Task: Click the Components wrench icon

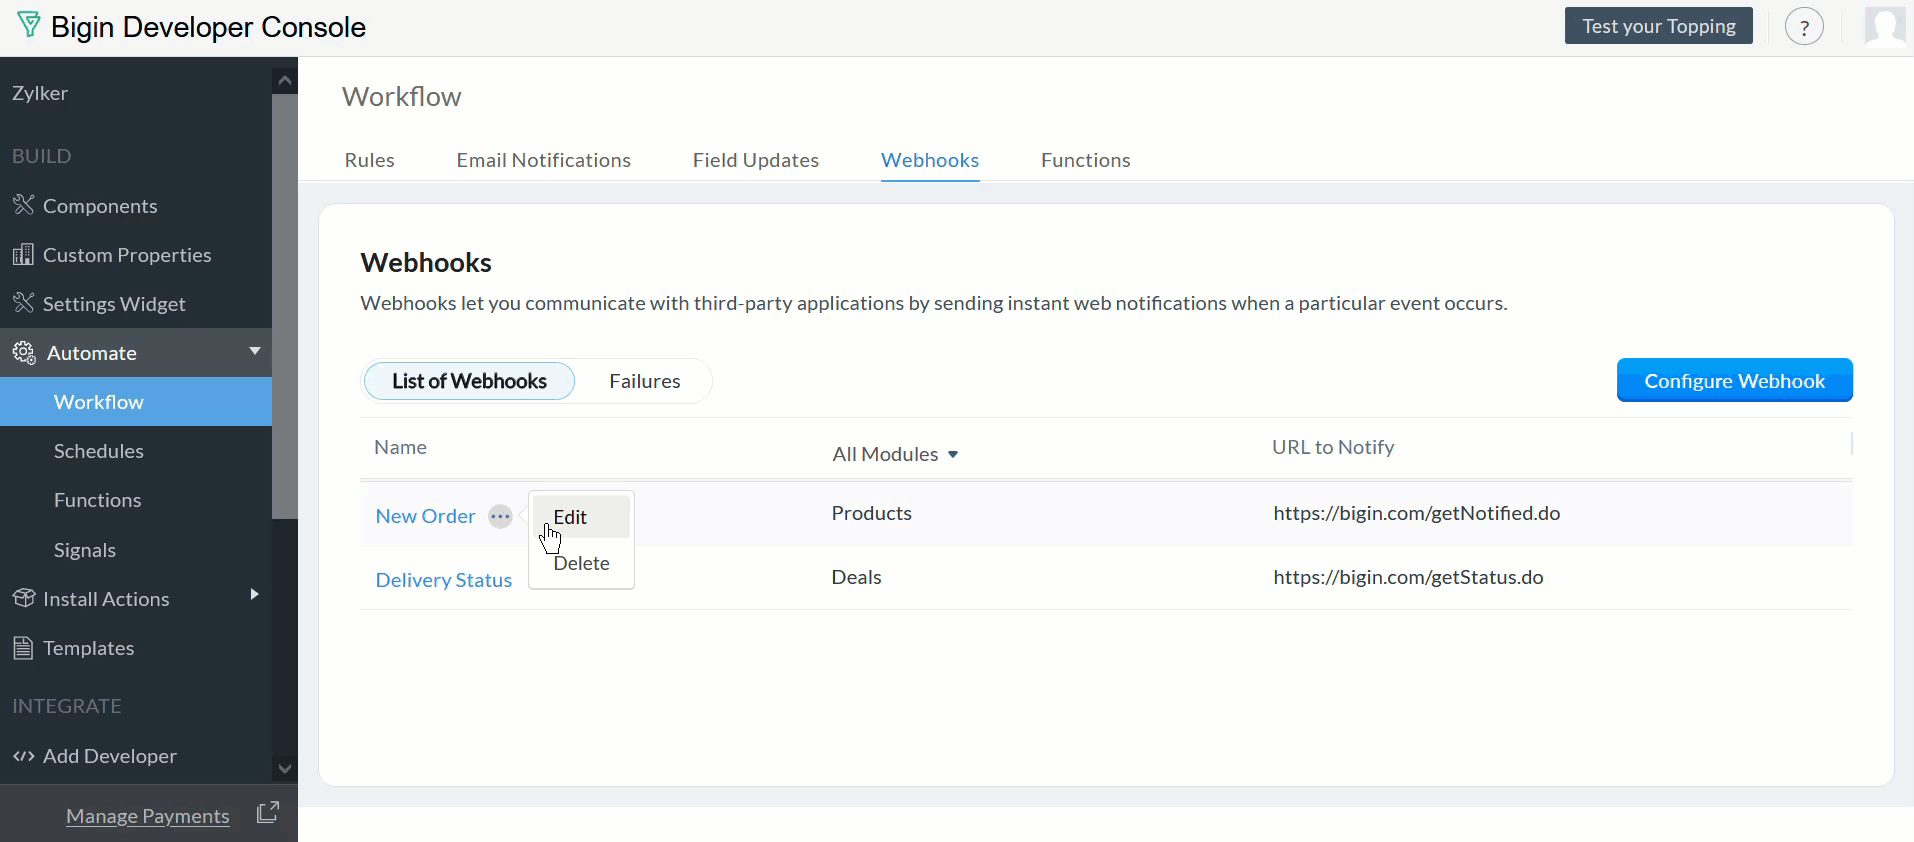Action: (24, 205)
